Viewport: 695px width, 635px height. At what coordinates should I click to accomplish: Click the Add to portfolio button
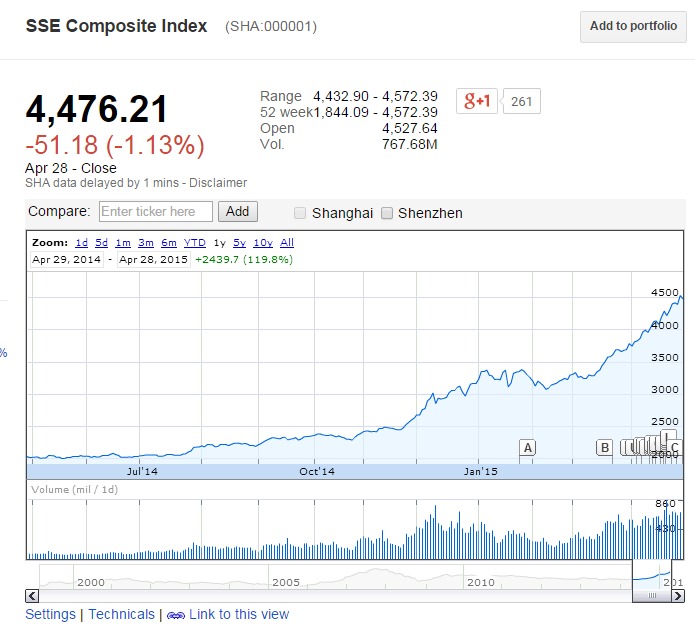(633, 27)
